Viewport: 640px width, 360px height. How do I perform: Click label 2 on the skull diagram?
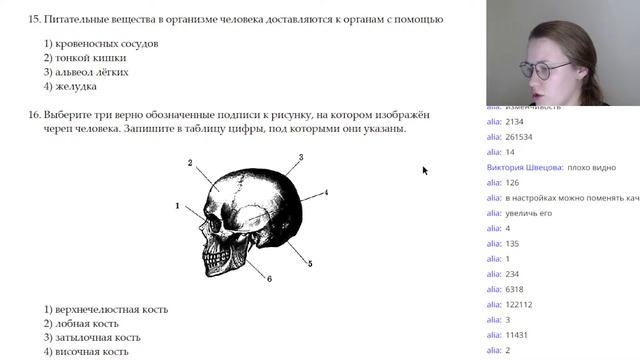coord(190,162)
